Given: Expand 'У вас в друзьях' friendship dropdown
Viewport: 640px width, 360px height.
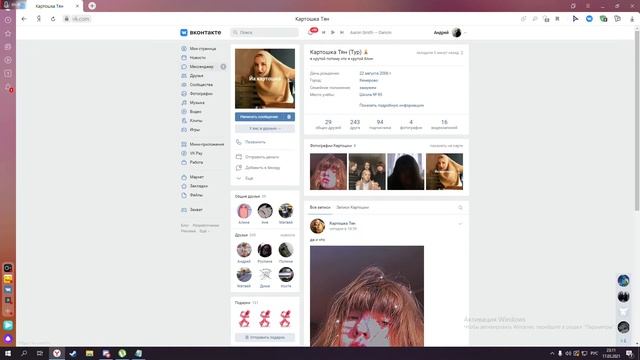Looking at the screenshot, I should 264,128.
